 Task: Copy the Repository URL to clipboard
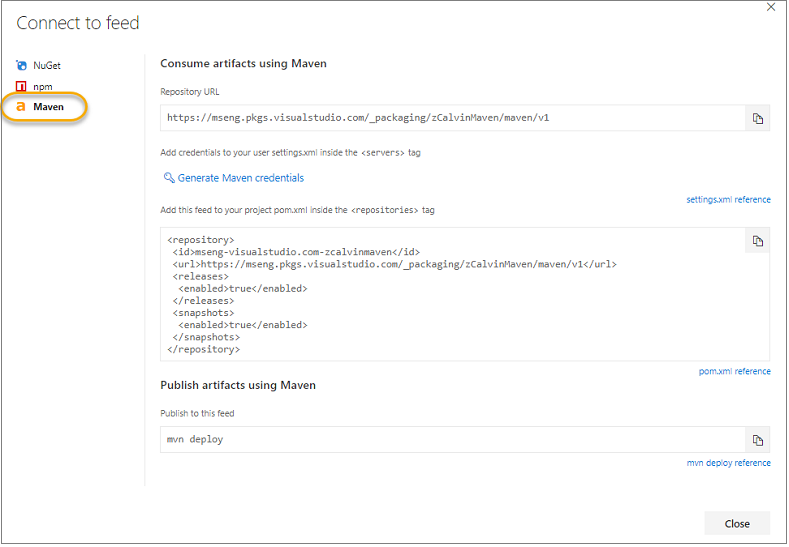[757, 118]
